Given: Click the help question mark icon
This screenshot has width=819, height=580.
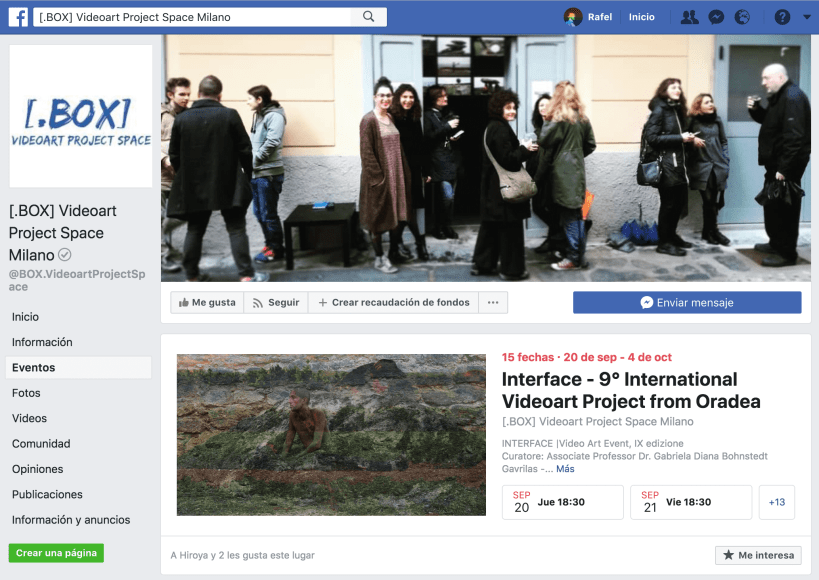Looking at the screenshot, I should (782, 17).
